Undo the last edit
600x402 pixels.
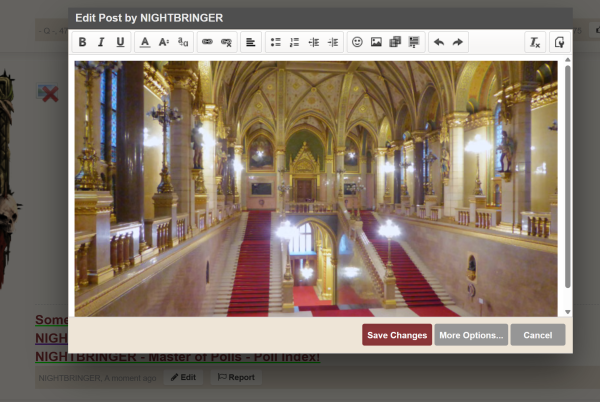[438, 42]
